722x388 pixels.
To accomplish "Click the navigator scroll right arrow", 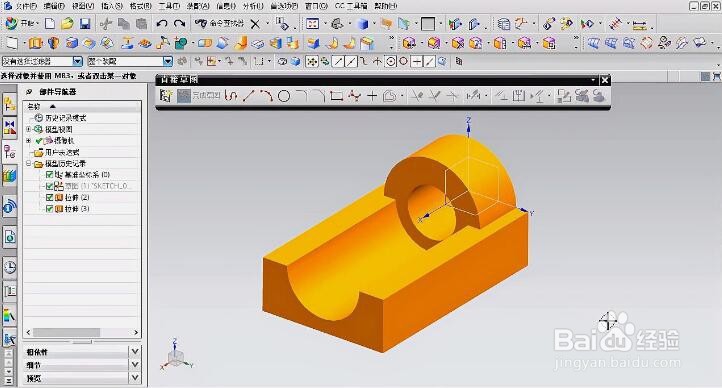I will point(136,332).
